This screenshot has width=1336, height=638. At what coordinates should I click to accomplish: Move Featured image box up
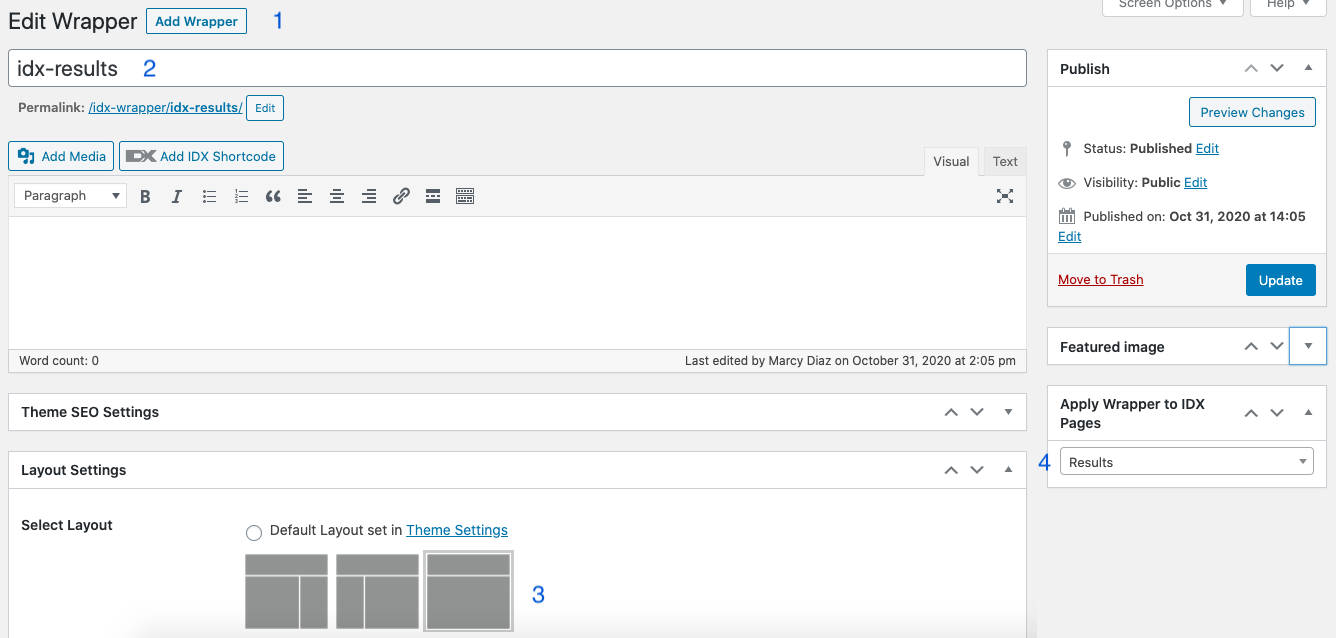click(x=1251, y=346)
